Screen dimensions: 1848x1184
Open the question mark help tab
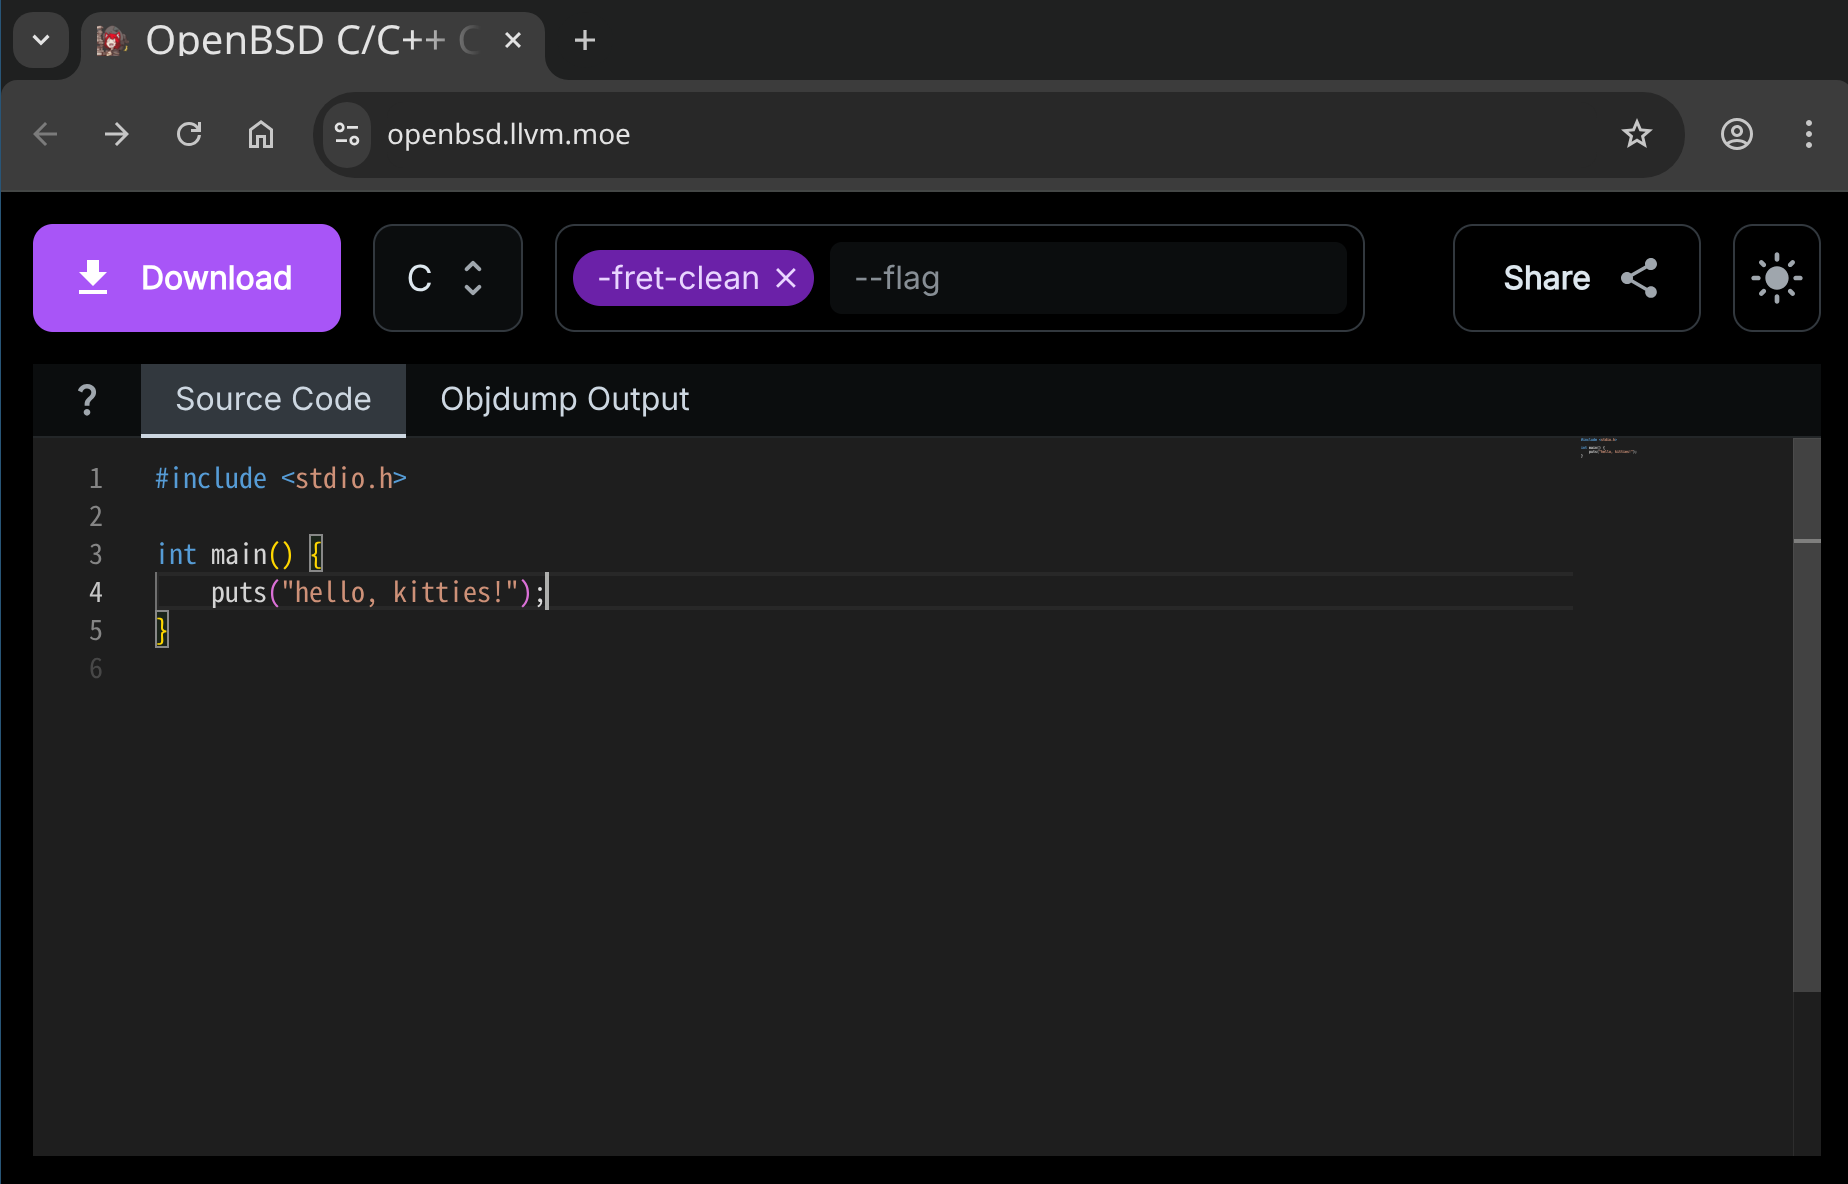coord(87,400)
